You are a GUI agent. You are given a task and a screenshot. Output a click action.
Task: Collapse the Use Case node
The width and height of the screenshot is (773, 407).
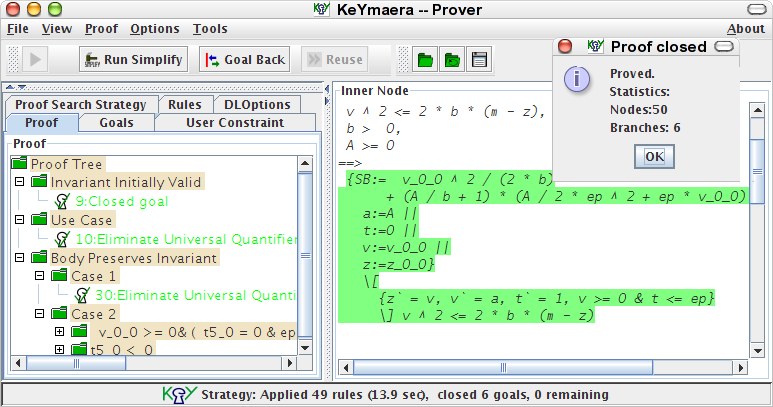pos(19,220)
